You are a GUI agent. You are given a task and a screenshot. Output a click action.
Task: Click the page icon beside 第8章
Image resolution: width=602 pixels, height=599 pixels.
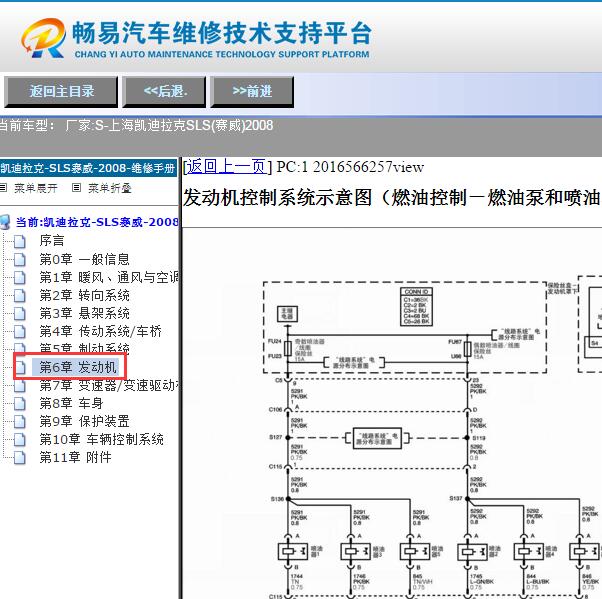(20, 404)
